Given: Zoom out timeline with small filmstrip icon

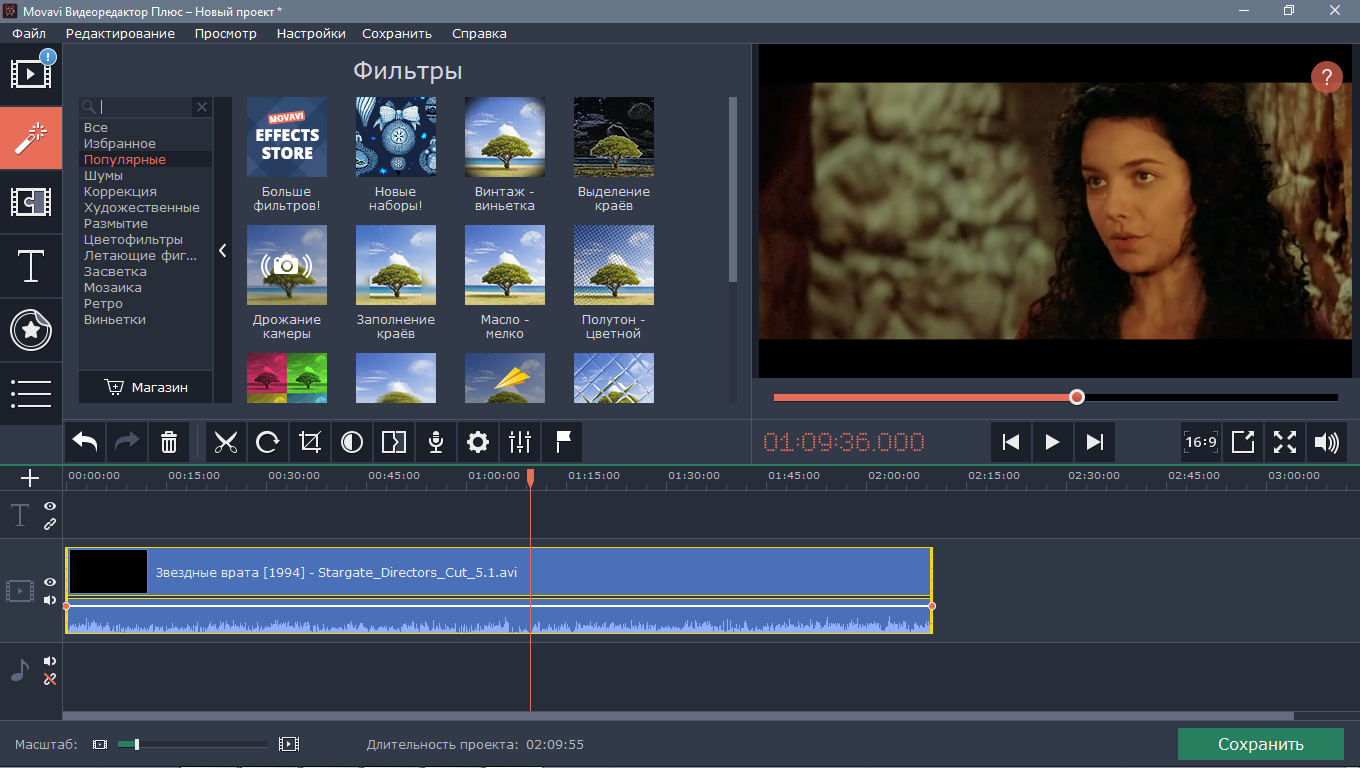Looking at the screenshot, I should (x=99, y=744).
